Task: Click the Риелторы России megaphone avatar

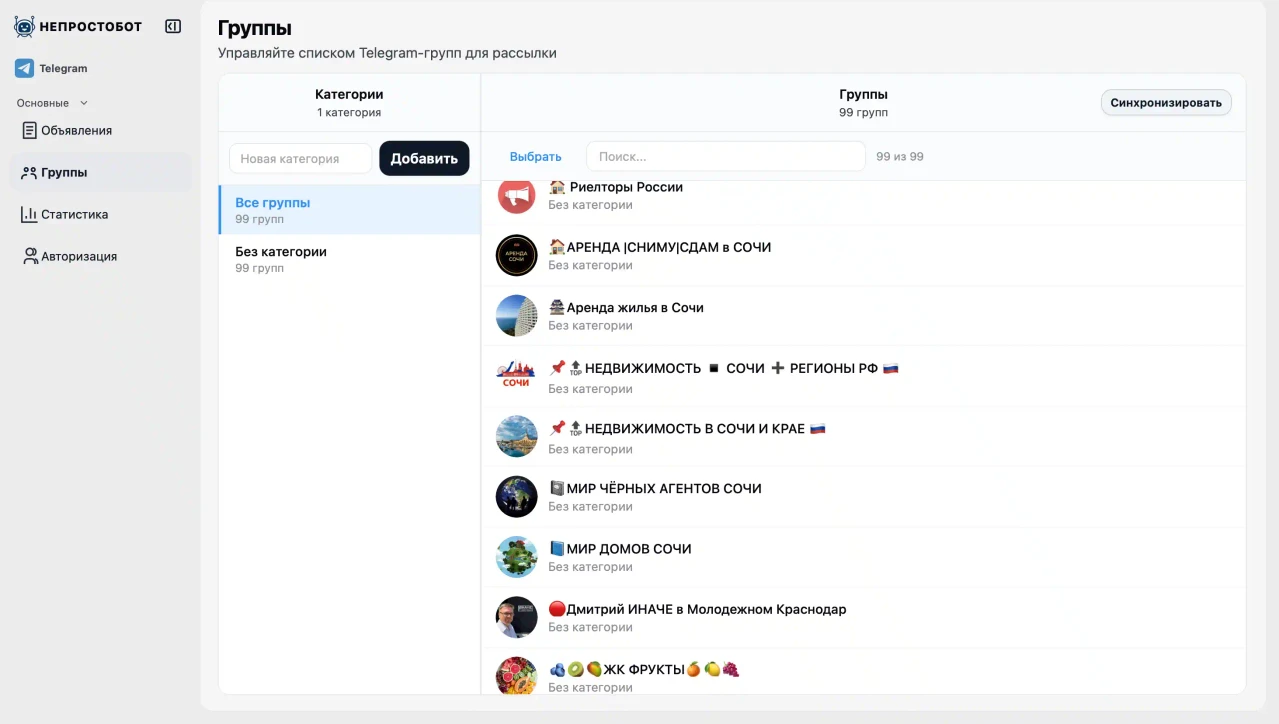Action: coord(517,195)
